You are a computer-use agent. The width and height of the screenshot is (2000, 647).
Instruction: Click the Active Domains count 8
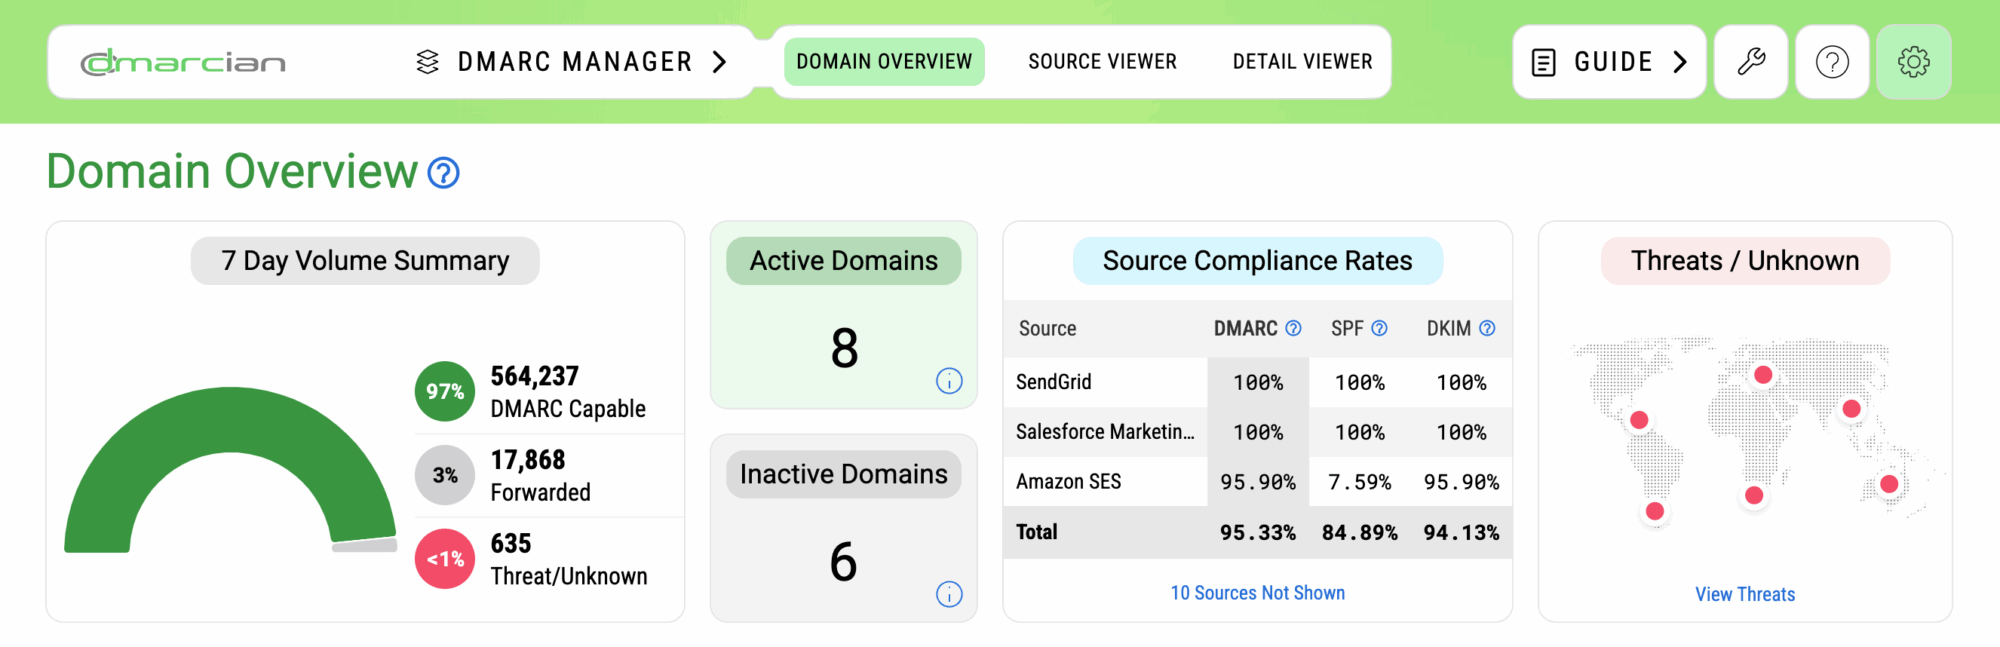(845, 348)
